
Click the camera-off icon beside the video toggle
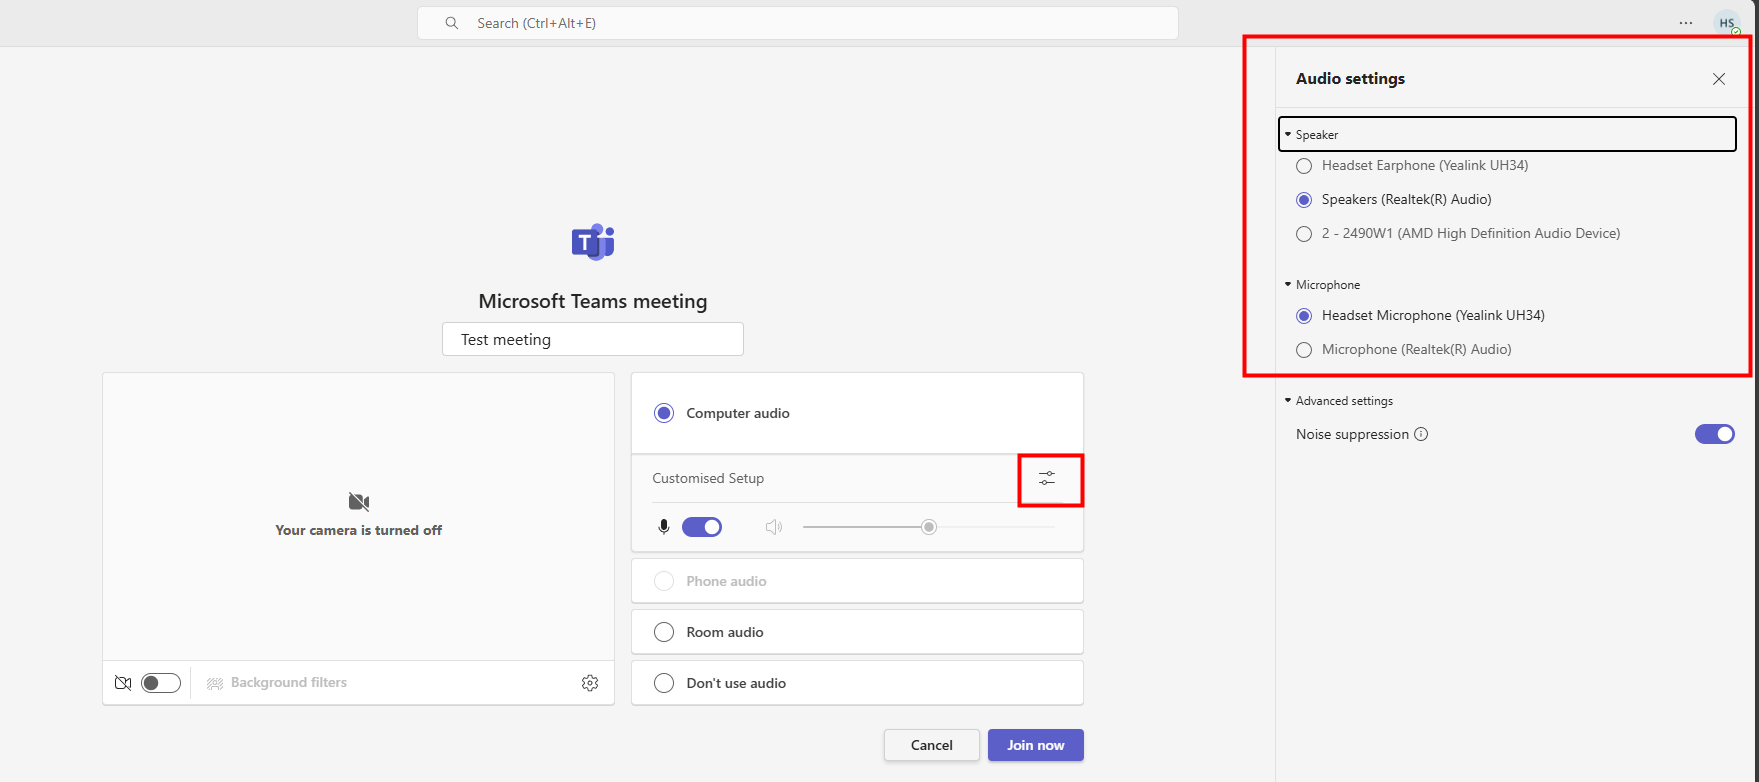tap(123, 683)
